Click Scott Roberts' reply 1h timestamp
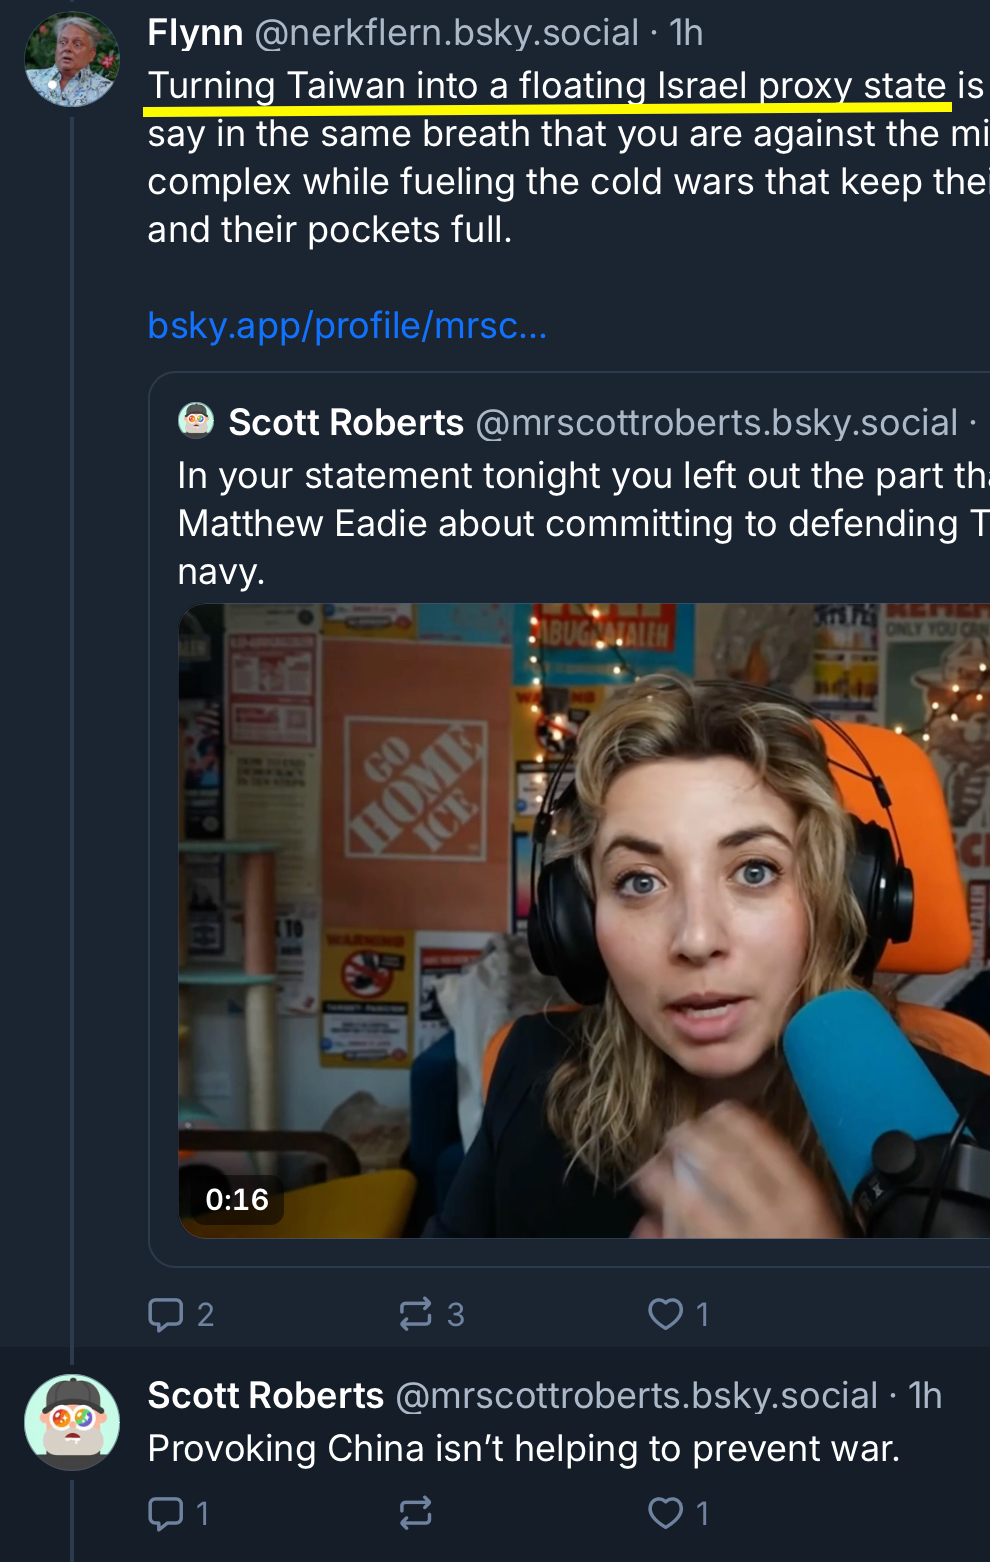The image size is (990, 1562). 925,1395
